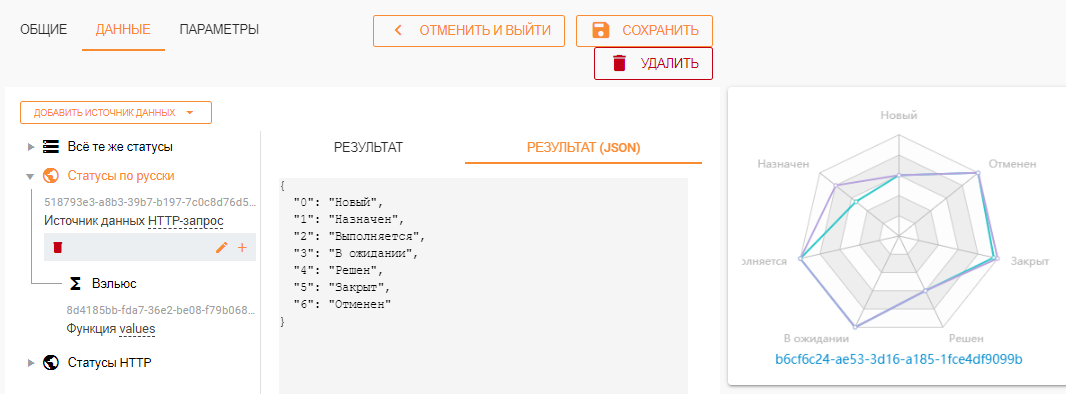
Task: Click the sigma icon beside Вэльюс
Action: coord(76,283)
